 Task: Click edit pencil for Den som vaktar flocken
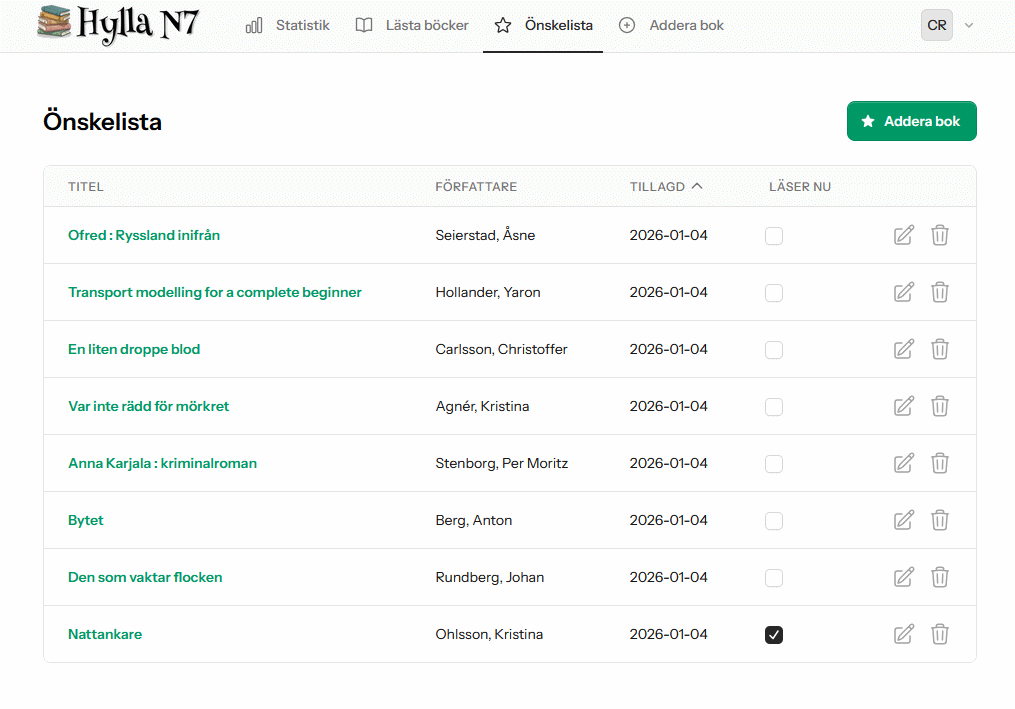[903, 578]
